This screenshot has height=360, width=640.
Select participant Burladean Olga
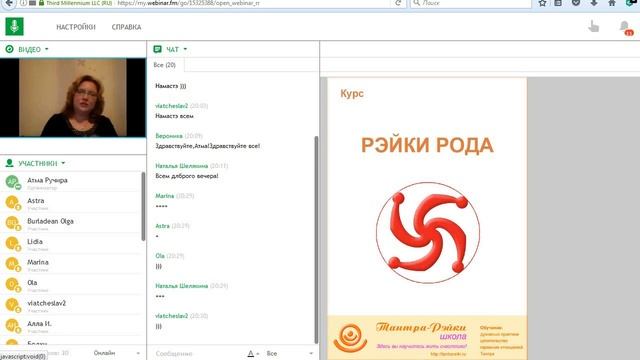71,223
